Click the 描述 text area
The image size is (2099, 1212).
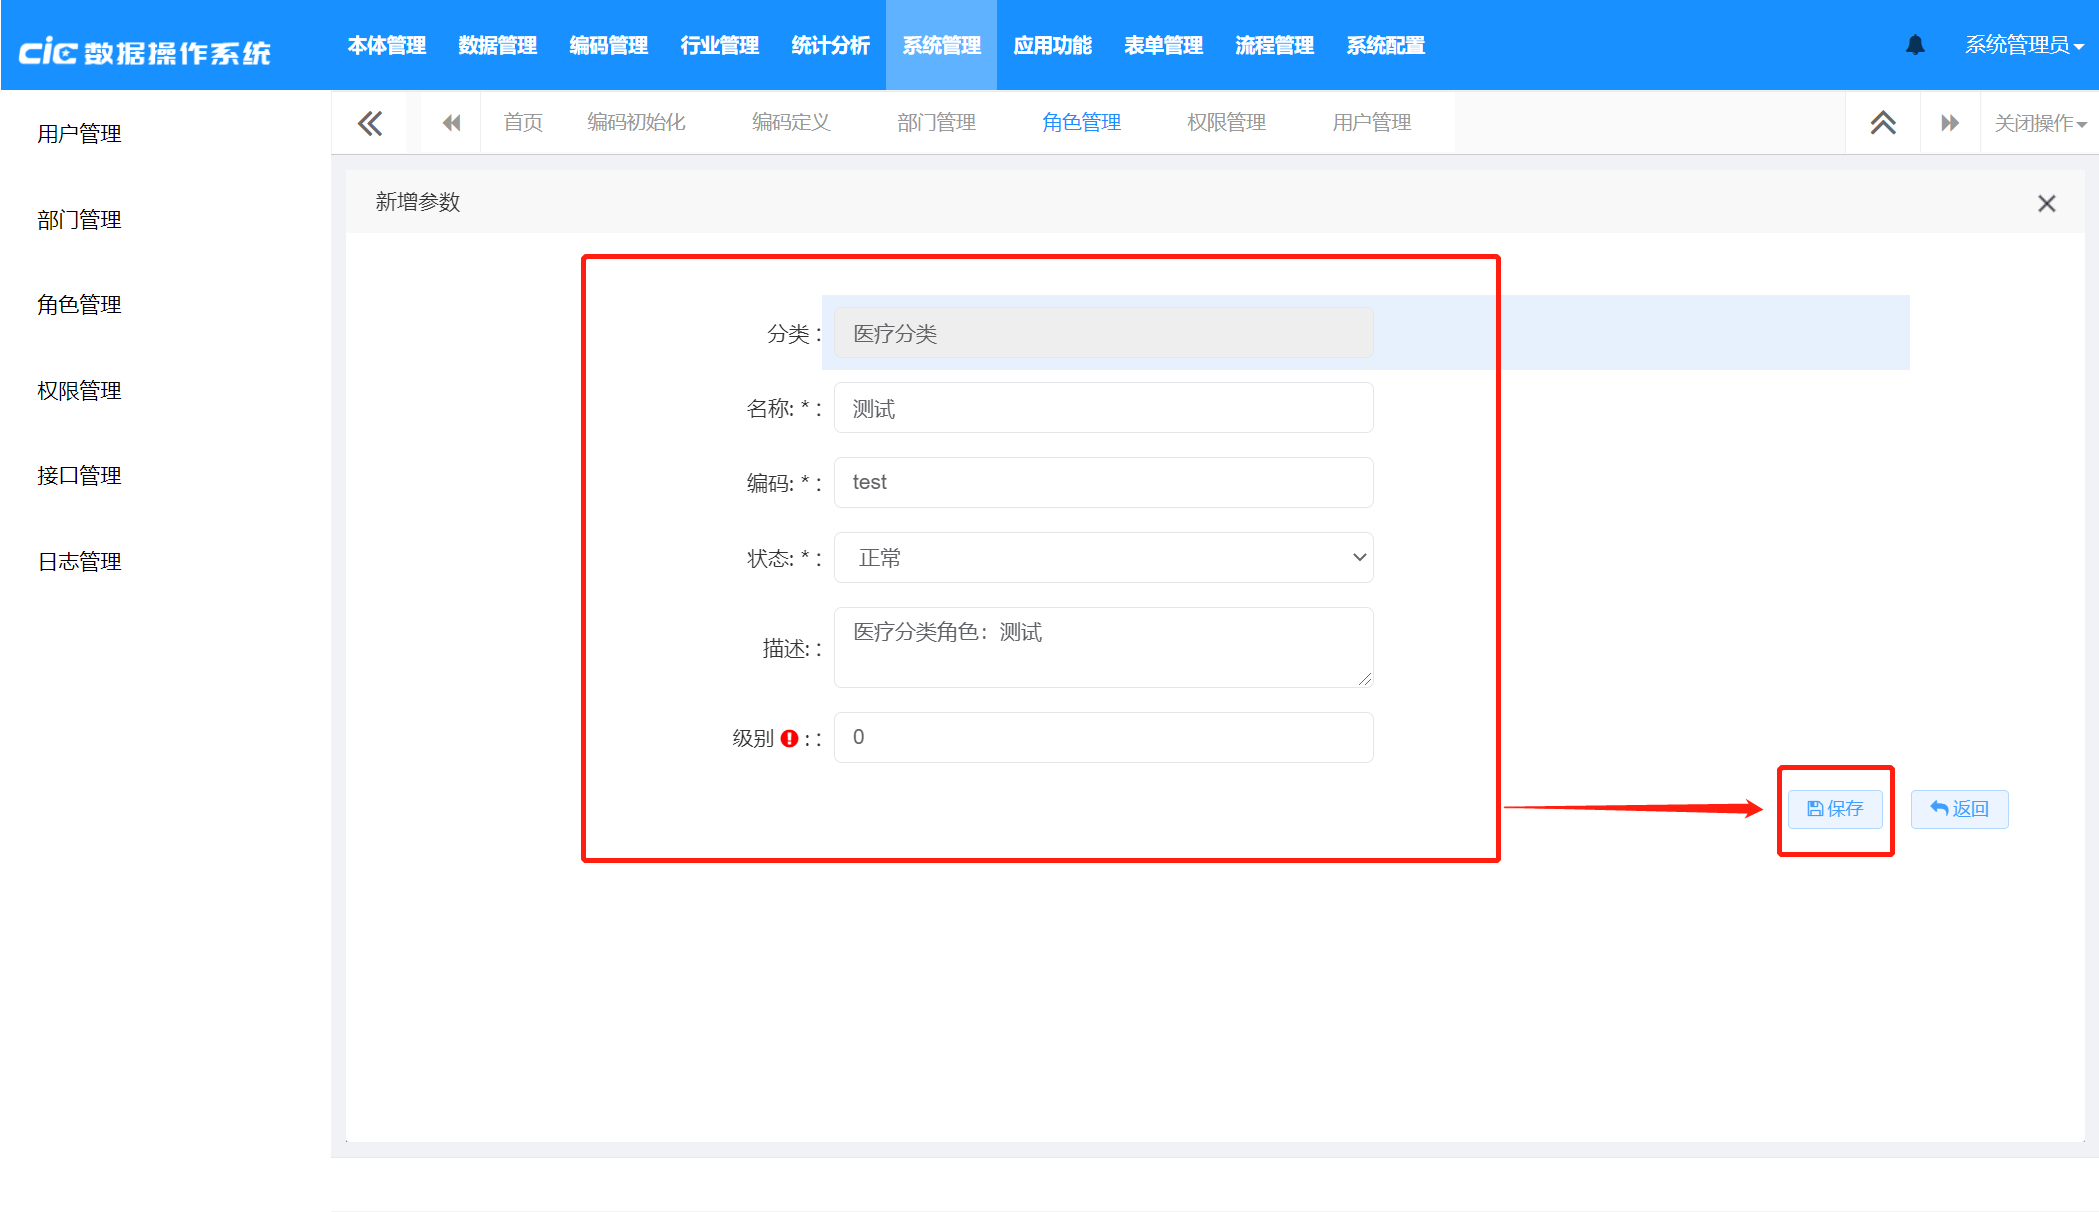pyautogui.click(x=1103, y=647)
